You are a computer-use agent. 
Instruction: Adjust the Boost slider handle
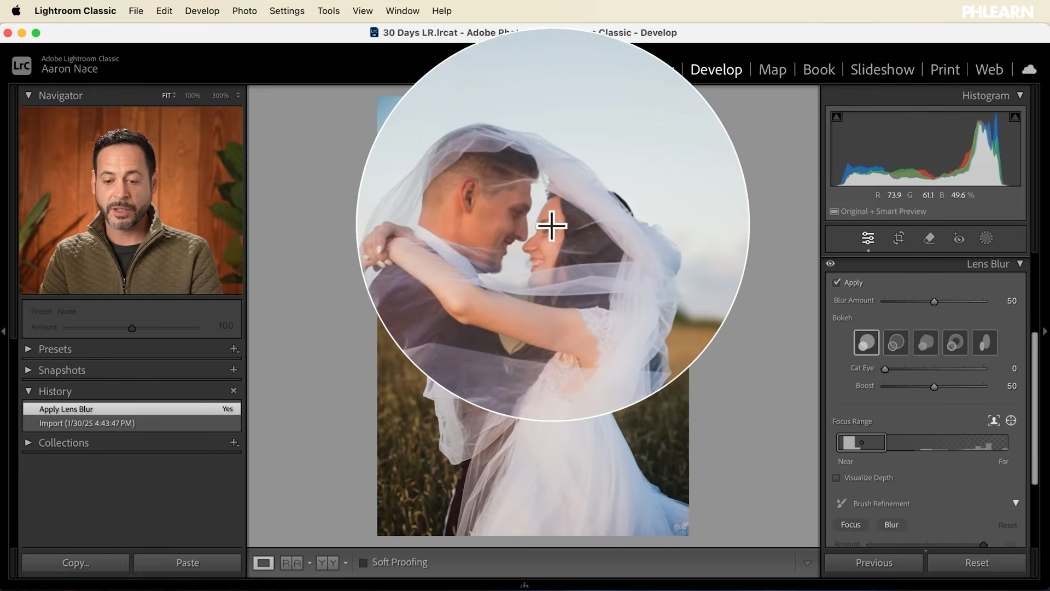pos(934,387)
